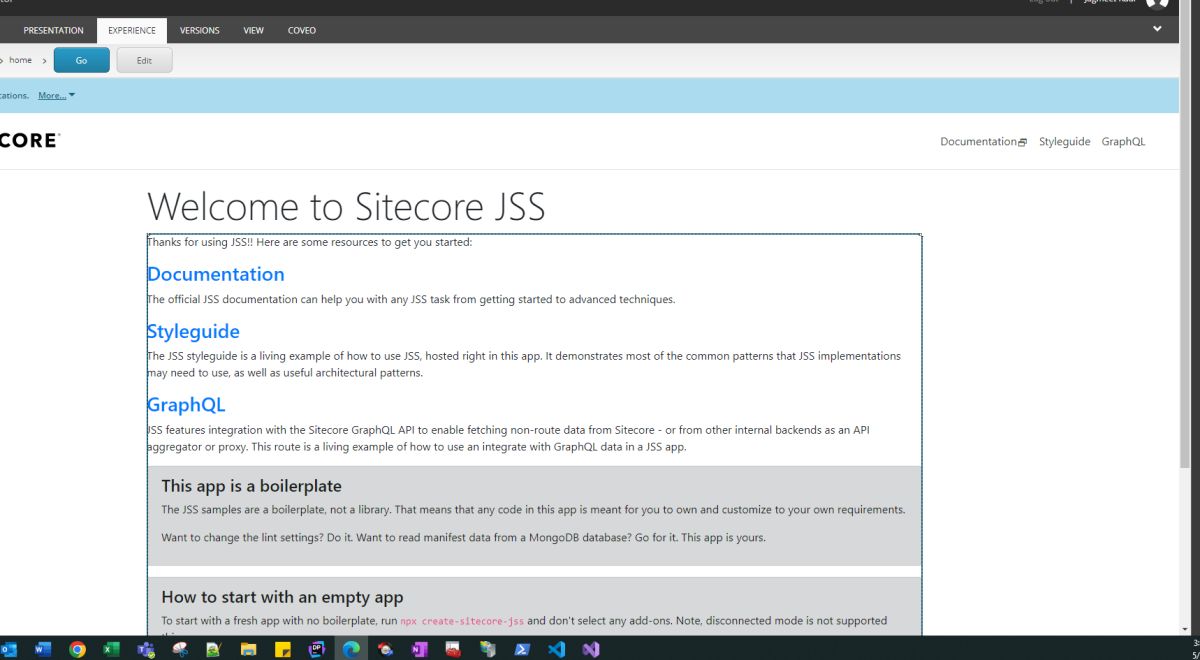The height and width of the screenshot is (660, 1200).
Task: Open Visual Studio Code from the taskbar
Action: pyautogui.click(x=556, y=649)
